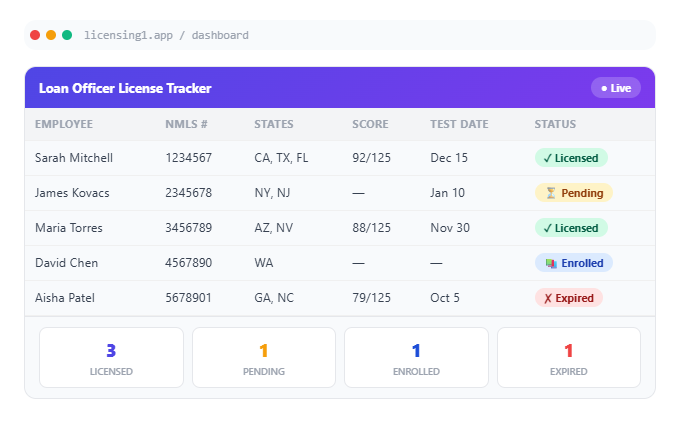This screenshot has width=680, height=423.
Task: Click the green maximize window dot
Action: [67, 35]
